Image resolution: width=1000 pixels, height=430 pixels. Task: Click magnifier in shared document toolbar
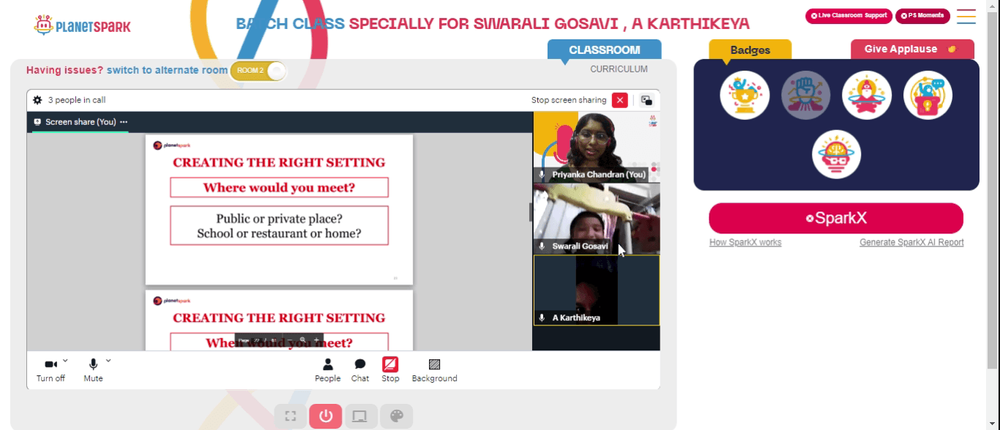[302, 340]
